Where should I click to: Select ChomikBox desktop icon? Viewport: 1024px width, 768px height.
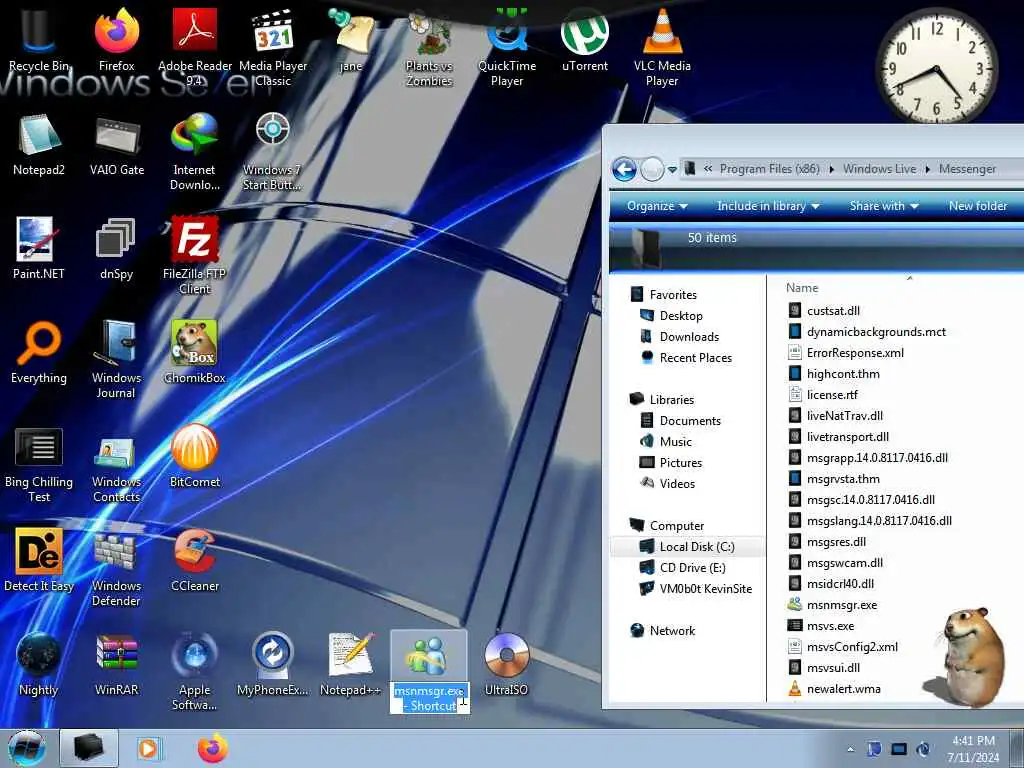click(195, 353)
